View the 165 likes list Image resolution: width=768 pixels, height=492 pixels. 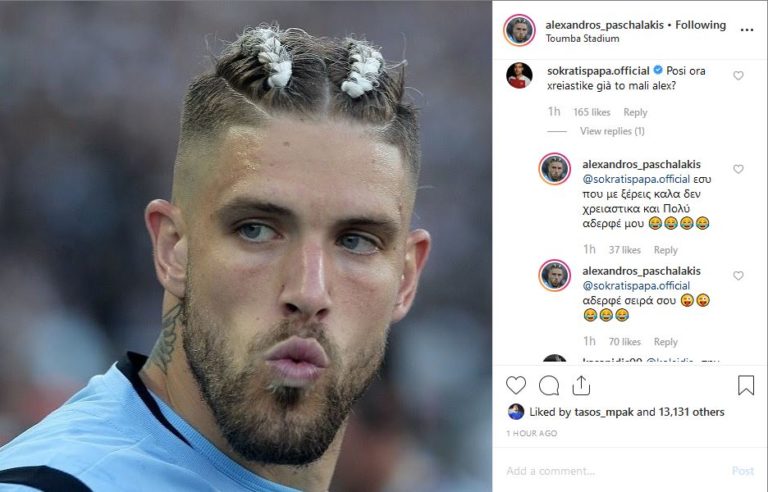click(592, 112)
